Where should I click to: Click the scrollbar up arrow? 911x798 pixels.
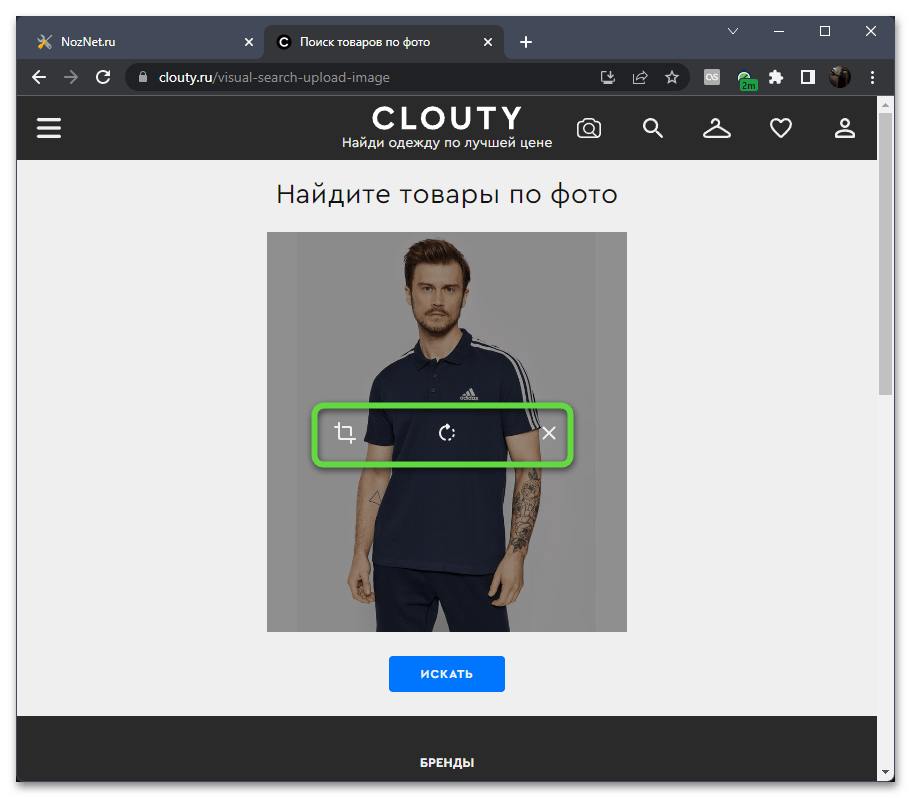(x=885, y=105)
